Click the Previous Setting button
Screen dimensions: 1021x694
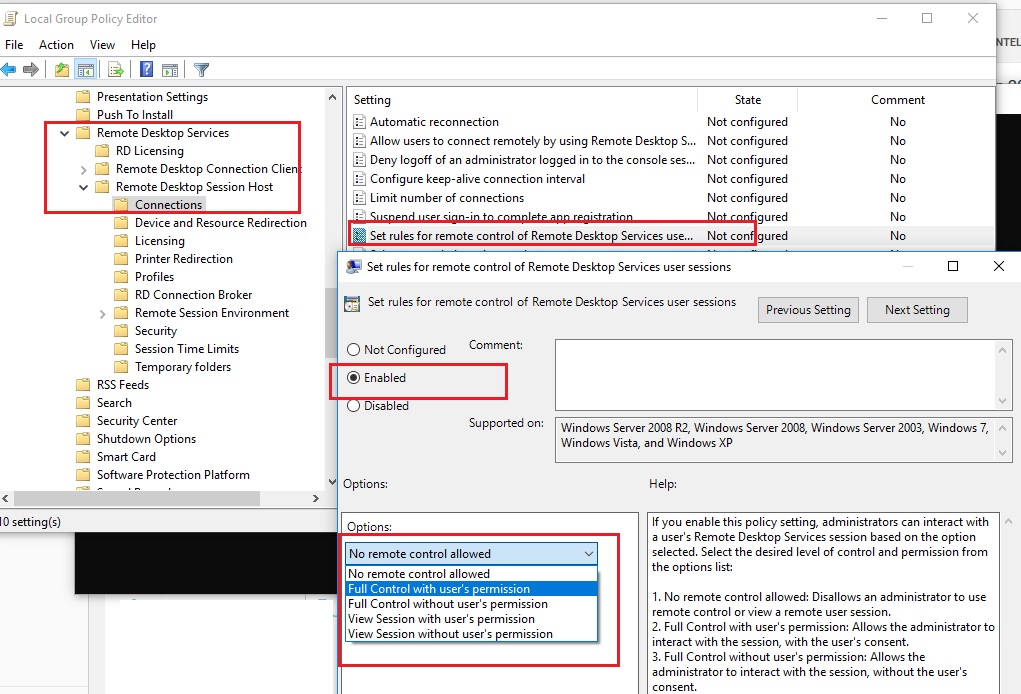coord(808,310)
